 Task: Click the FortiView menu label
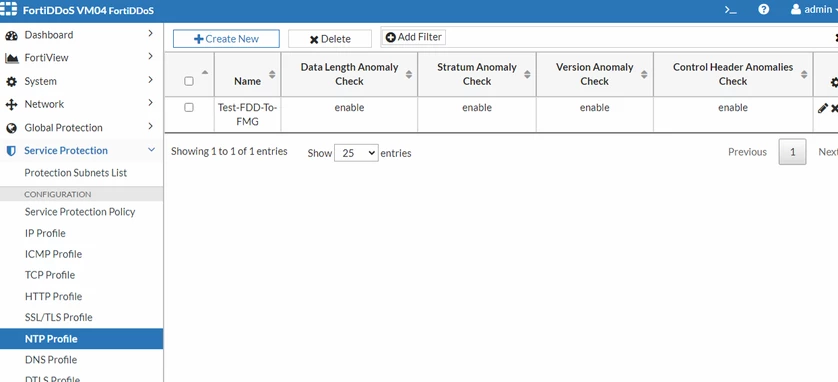pos(46,58)
